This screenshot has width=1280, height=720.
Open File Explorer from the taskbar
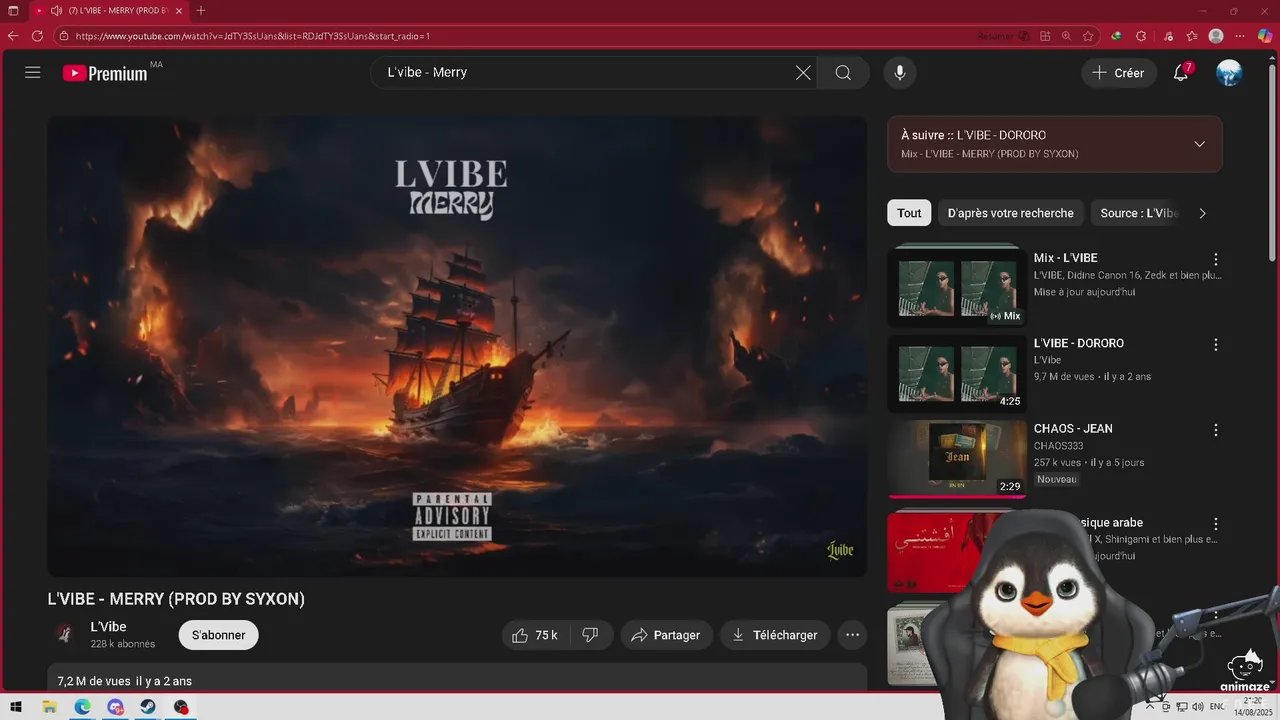point(49,707)
